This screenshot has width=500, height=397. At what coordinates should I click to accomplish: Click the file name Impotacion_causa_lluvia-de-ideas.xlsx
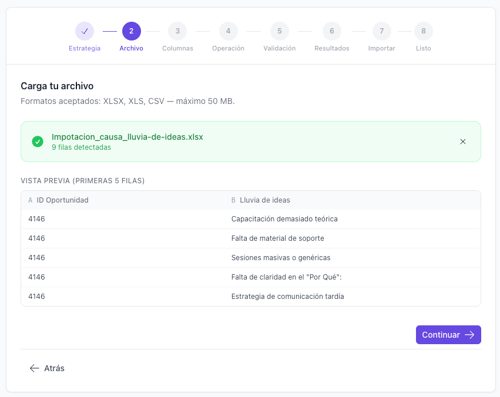coord(127,137)
